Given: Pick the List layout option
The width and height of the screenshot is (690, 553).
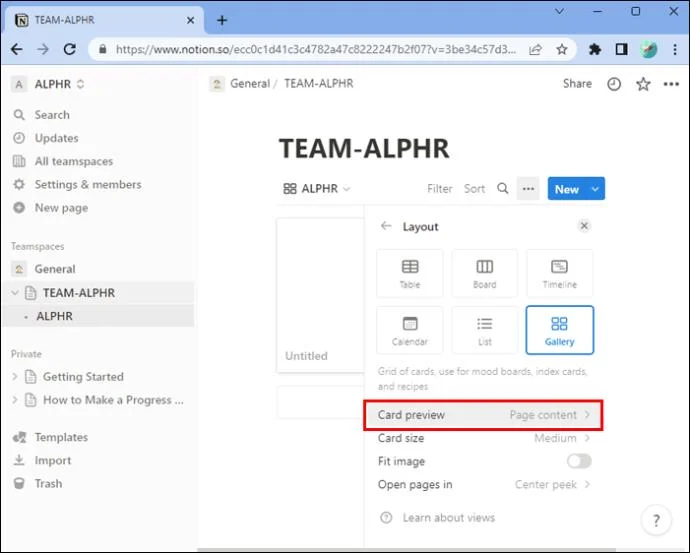Looking at the screenshot, I should click(x=484, y=330).
